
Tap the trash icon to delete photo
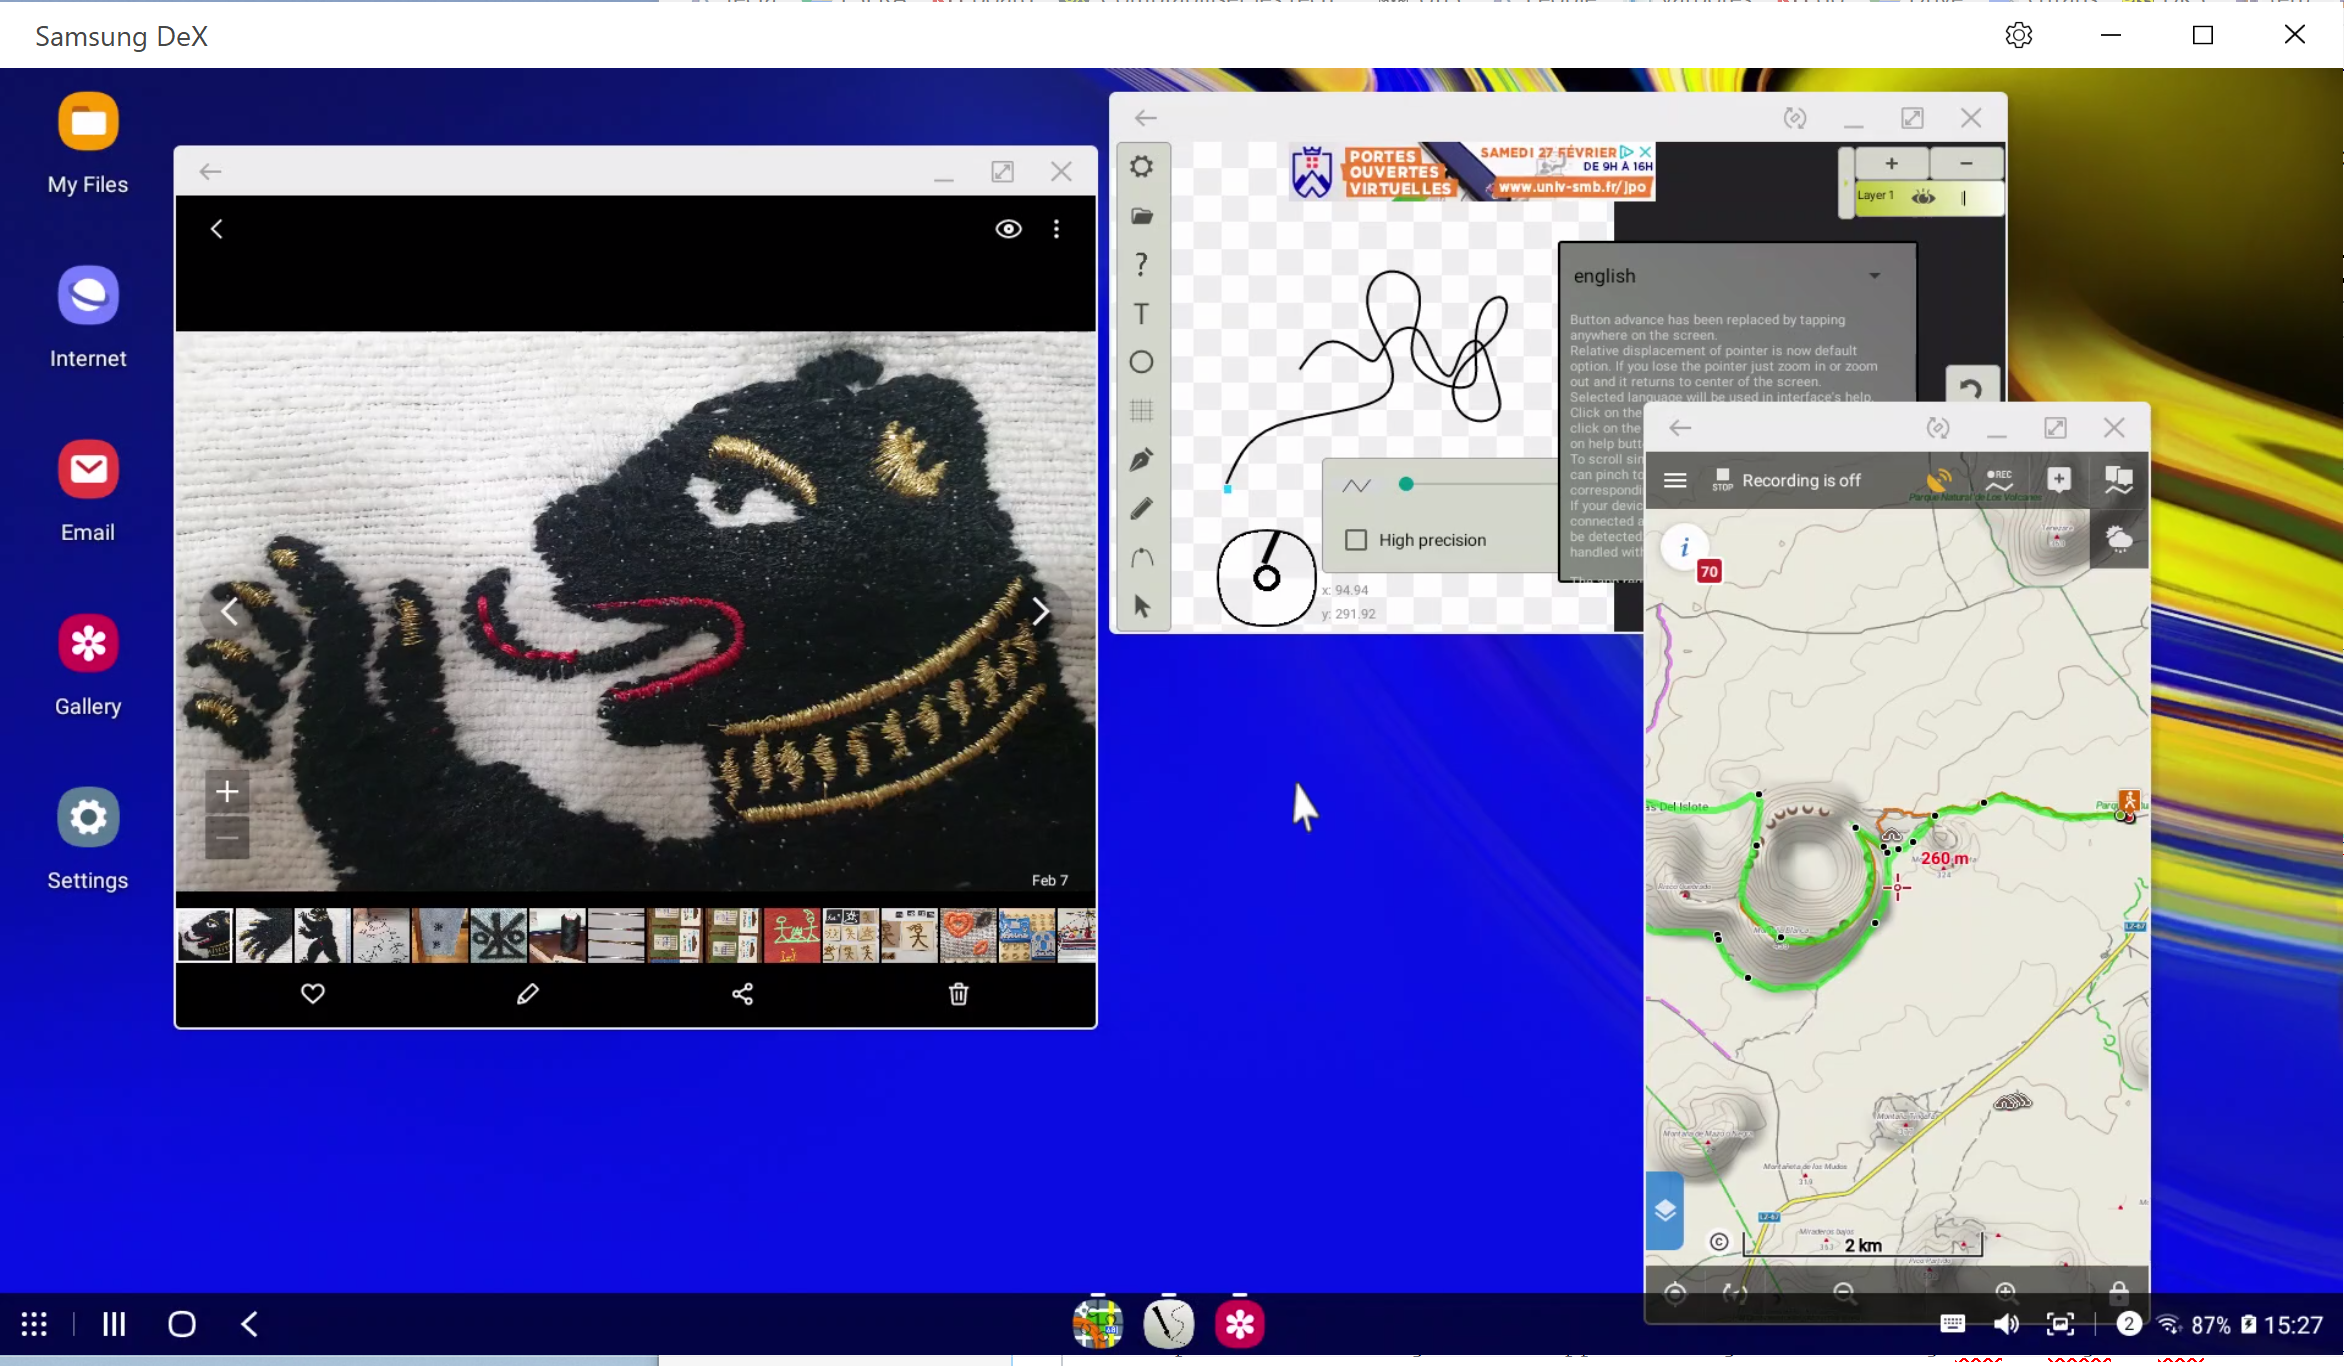(x=958, y=993)
